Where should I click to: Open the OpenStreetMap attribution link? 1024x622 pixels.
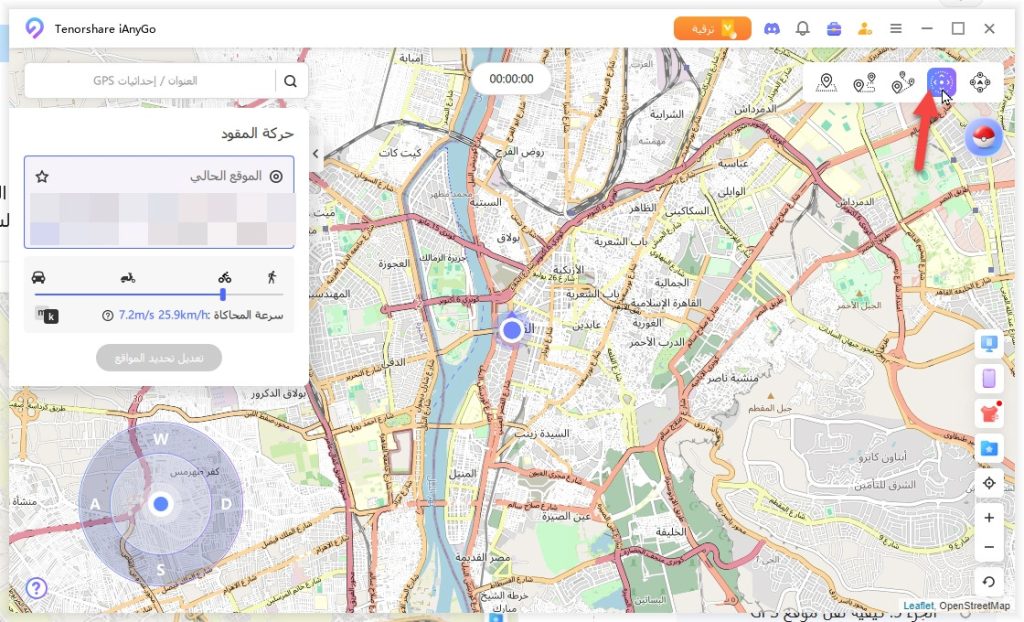[x=974, y=606]
